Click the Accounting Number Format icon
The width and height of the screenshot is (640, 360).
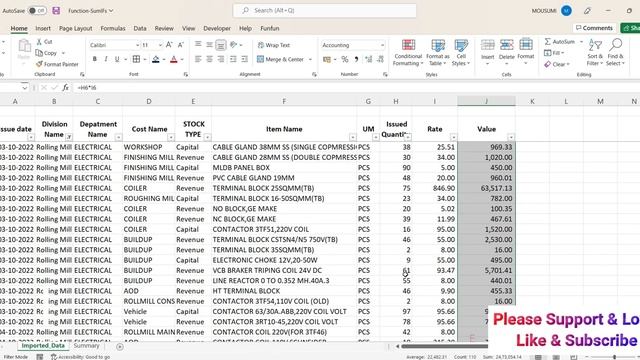327,60
